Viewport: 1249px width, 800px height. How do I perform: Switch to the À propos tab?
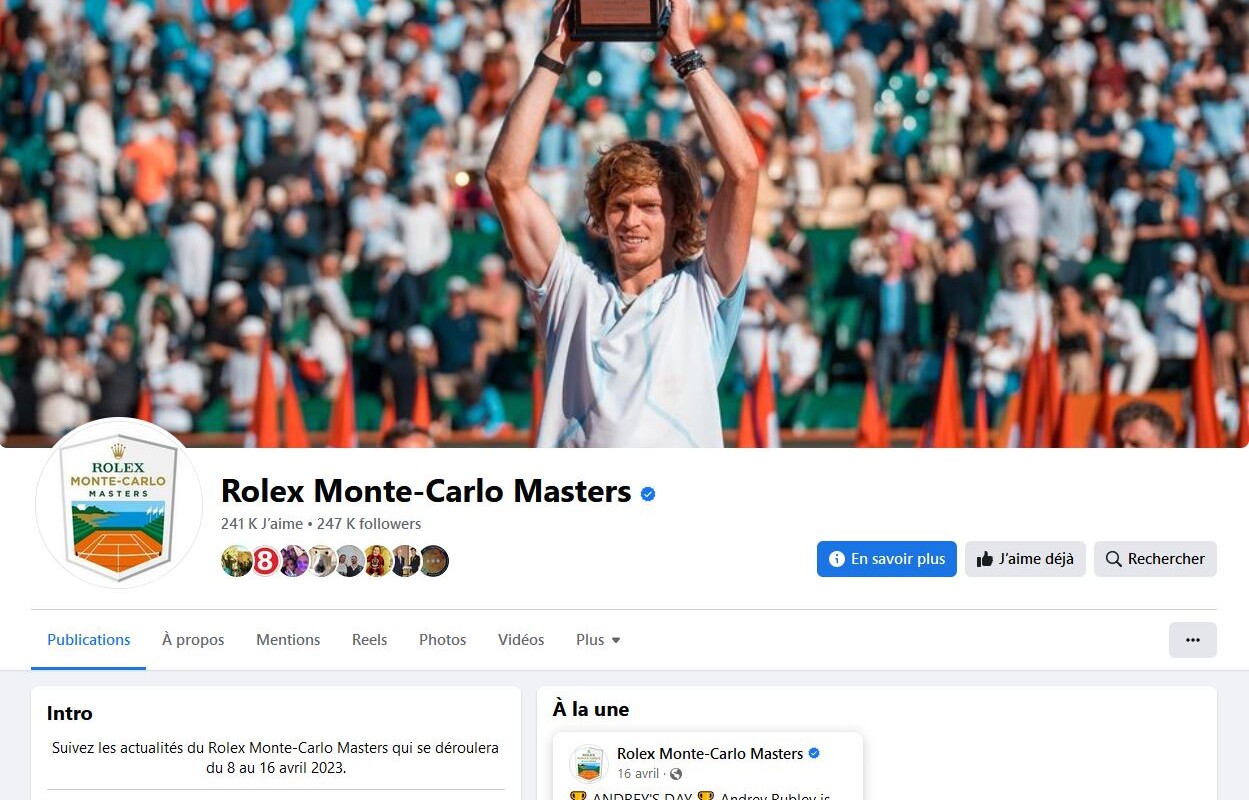(193, 640)
